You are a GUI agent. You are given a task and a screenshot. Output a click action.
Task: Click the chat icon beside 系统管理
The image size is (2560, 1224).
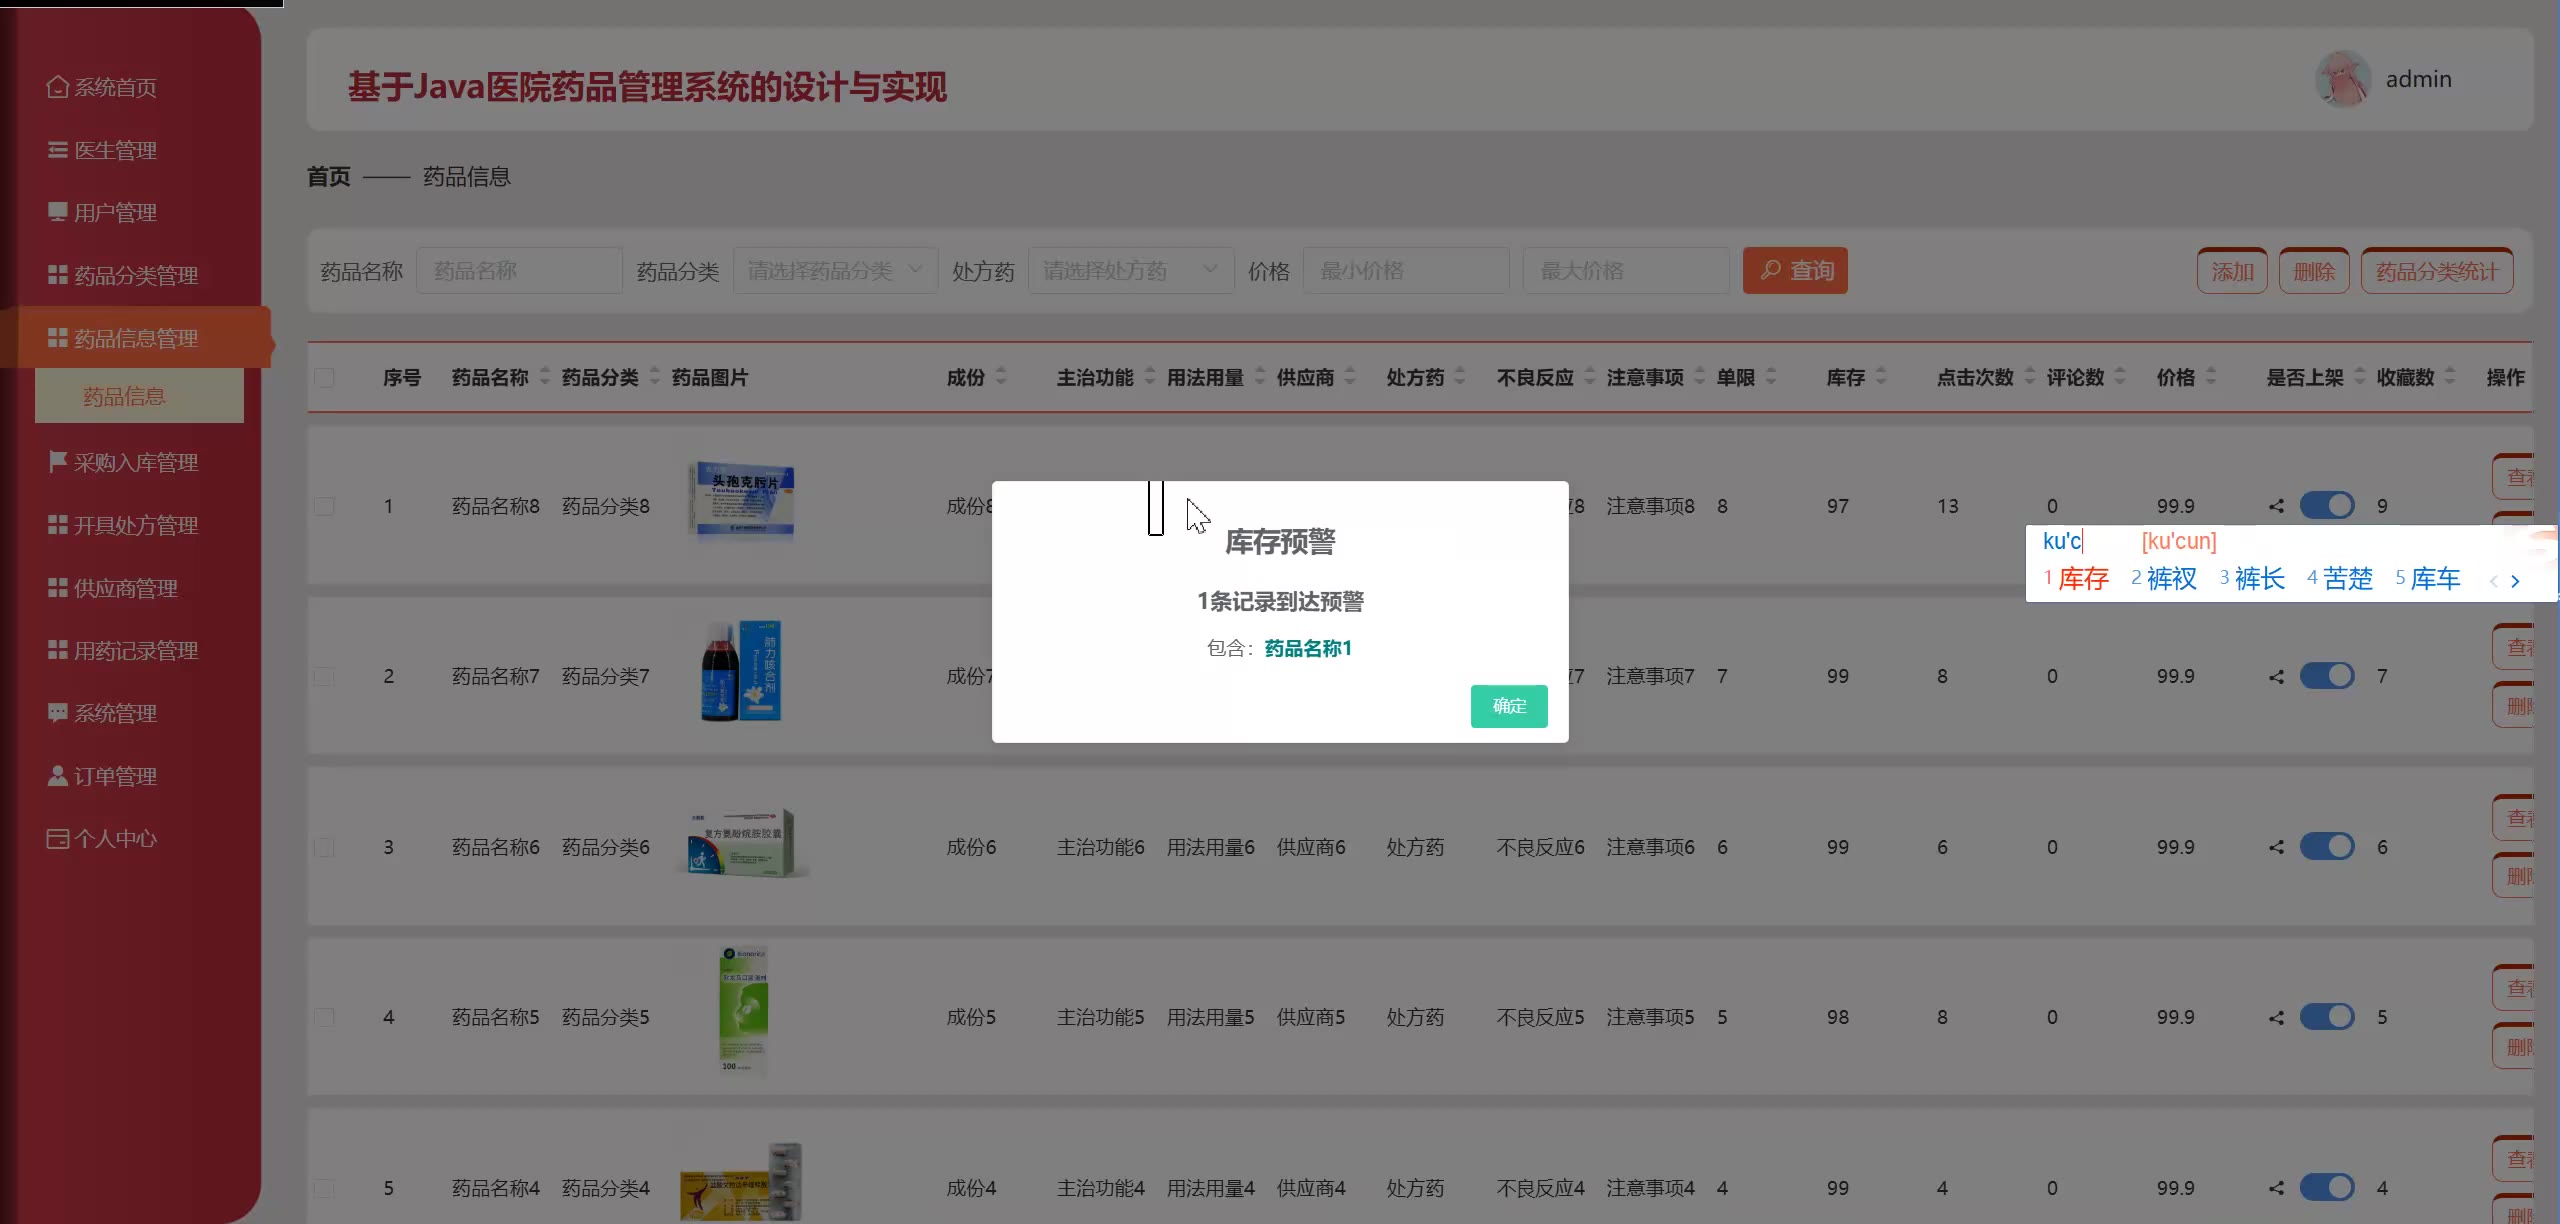click(x=57, y=713)
